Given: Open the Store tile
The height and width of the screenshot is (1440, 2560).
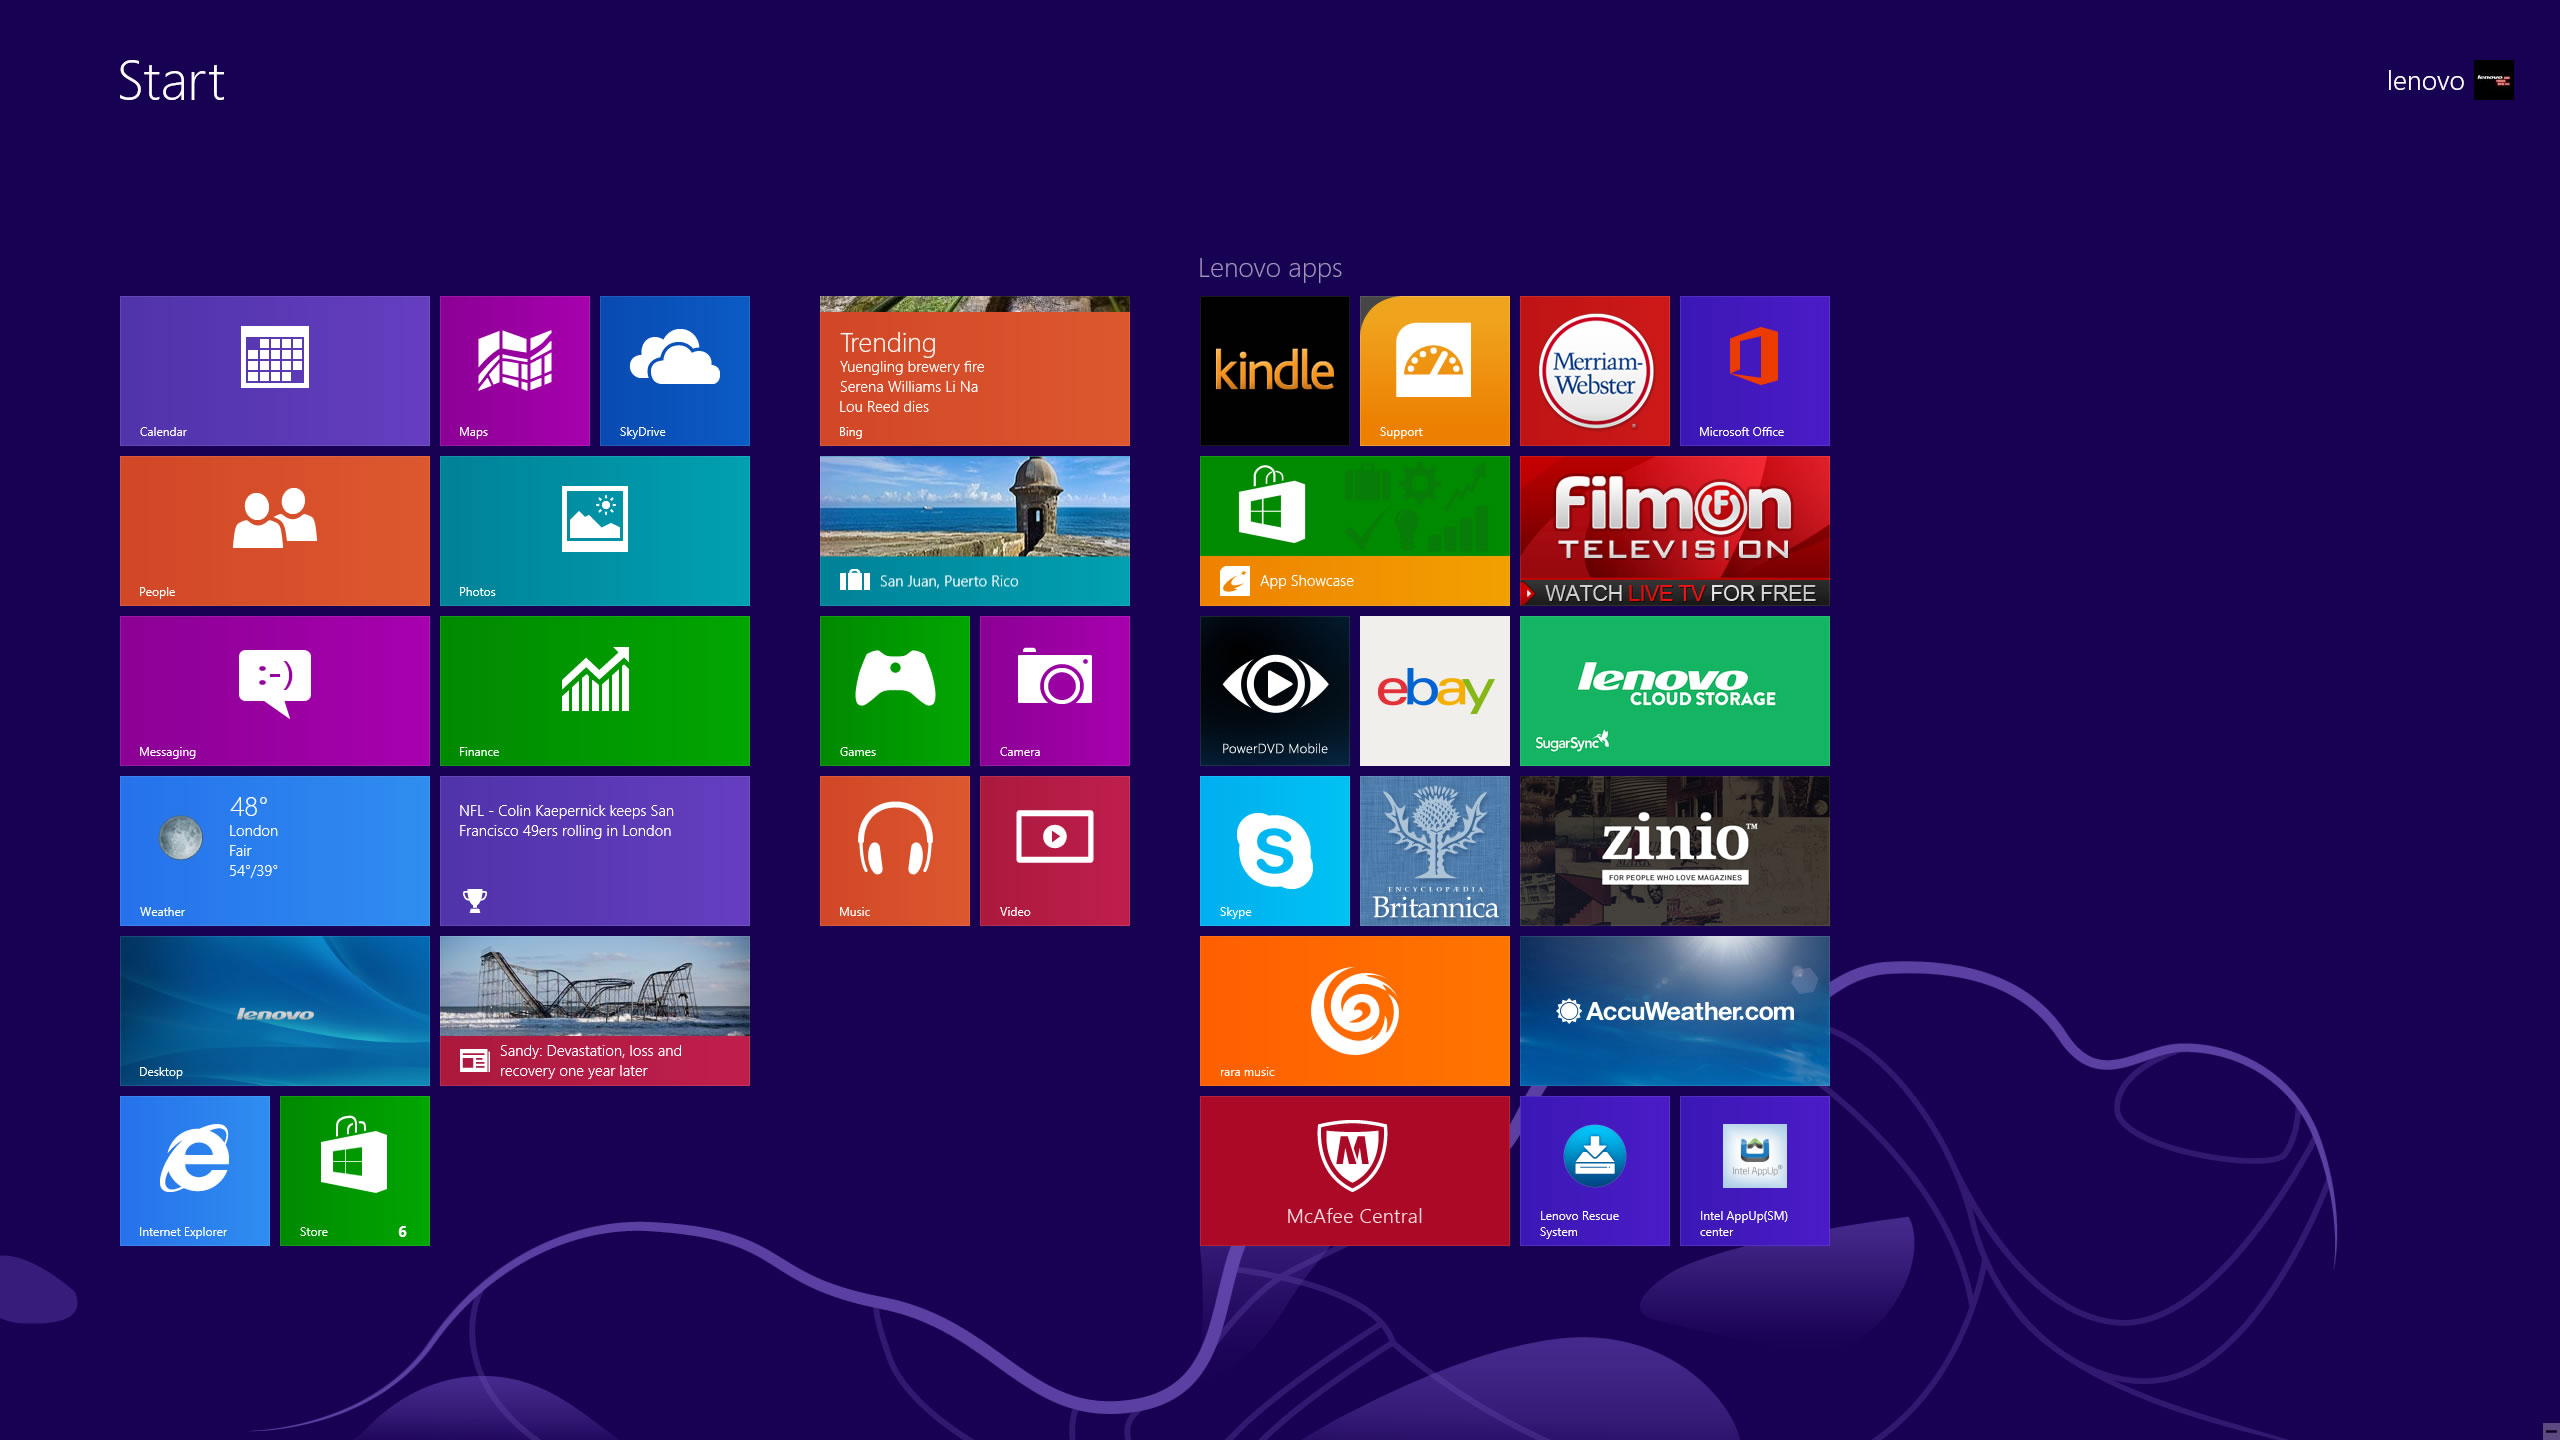Looking at the screenshot, I should pyautogui.click(x=354, y=1170).
